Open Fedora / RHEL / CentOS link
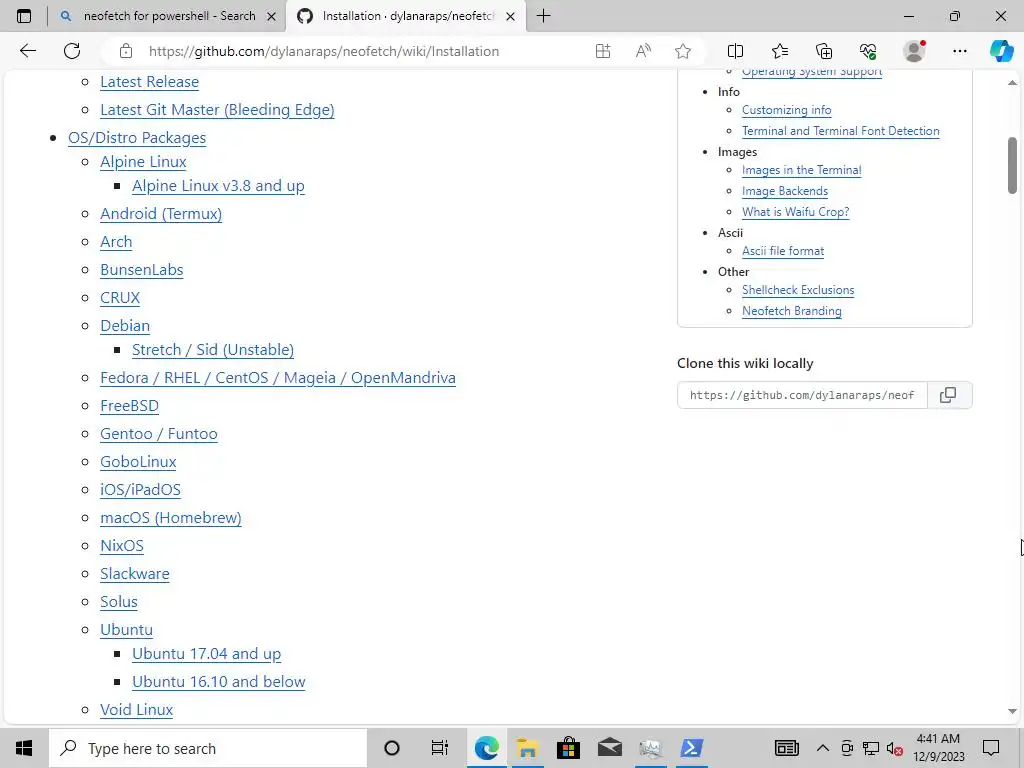Screen dimensions: 1024x768 [x=278, y=377]
